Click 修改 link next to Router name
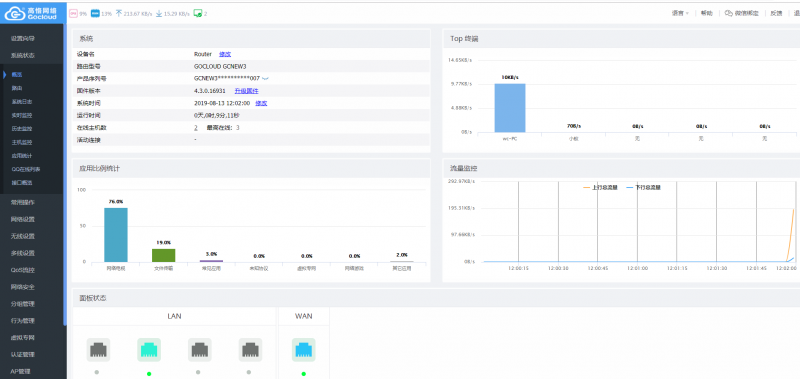 [225, 54]
